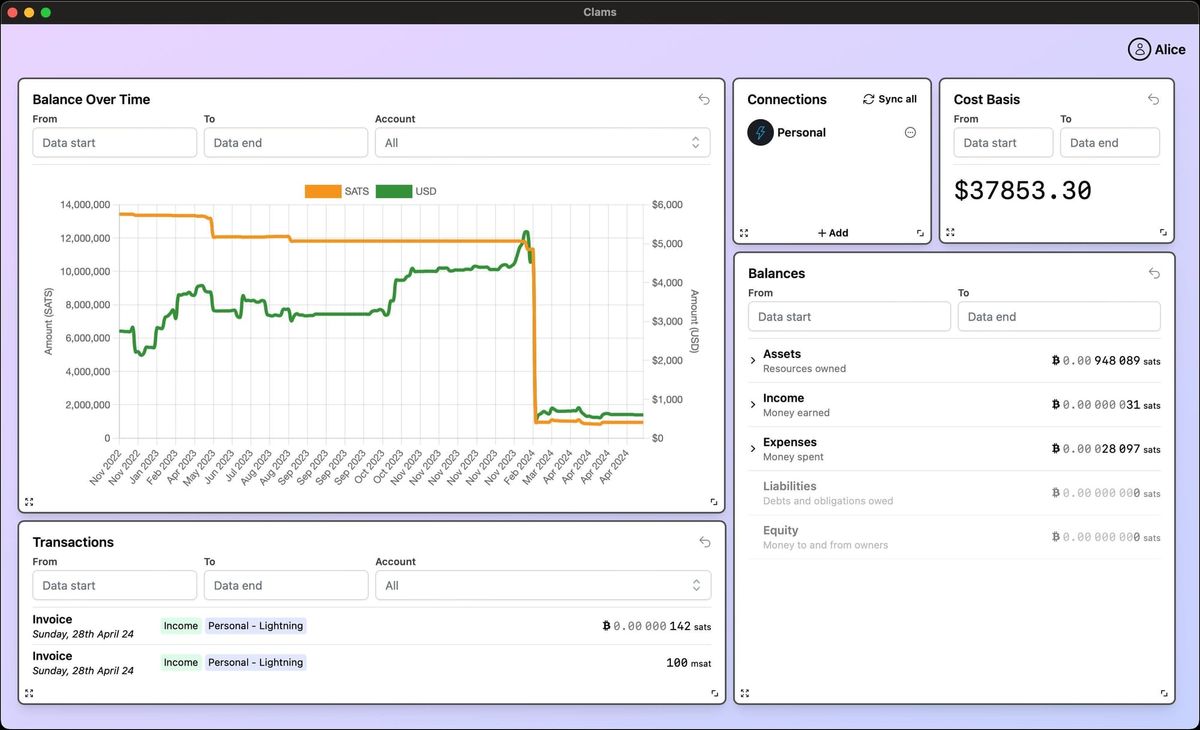Expand the Expenses row in Balances
1200x730 pixels.
pos(753,448)
